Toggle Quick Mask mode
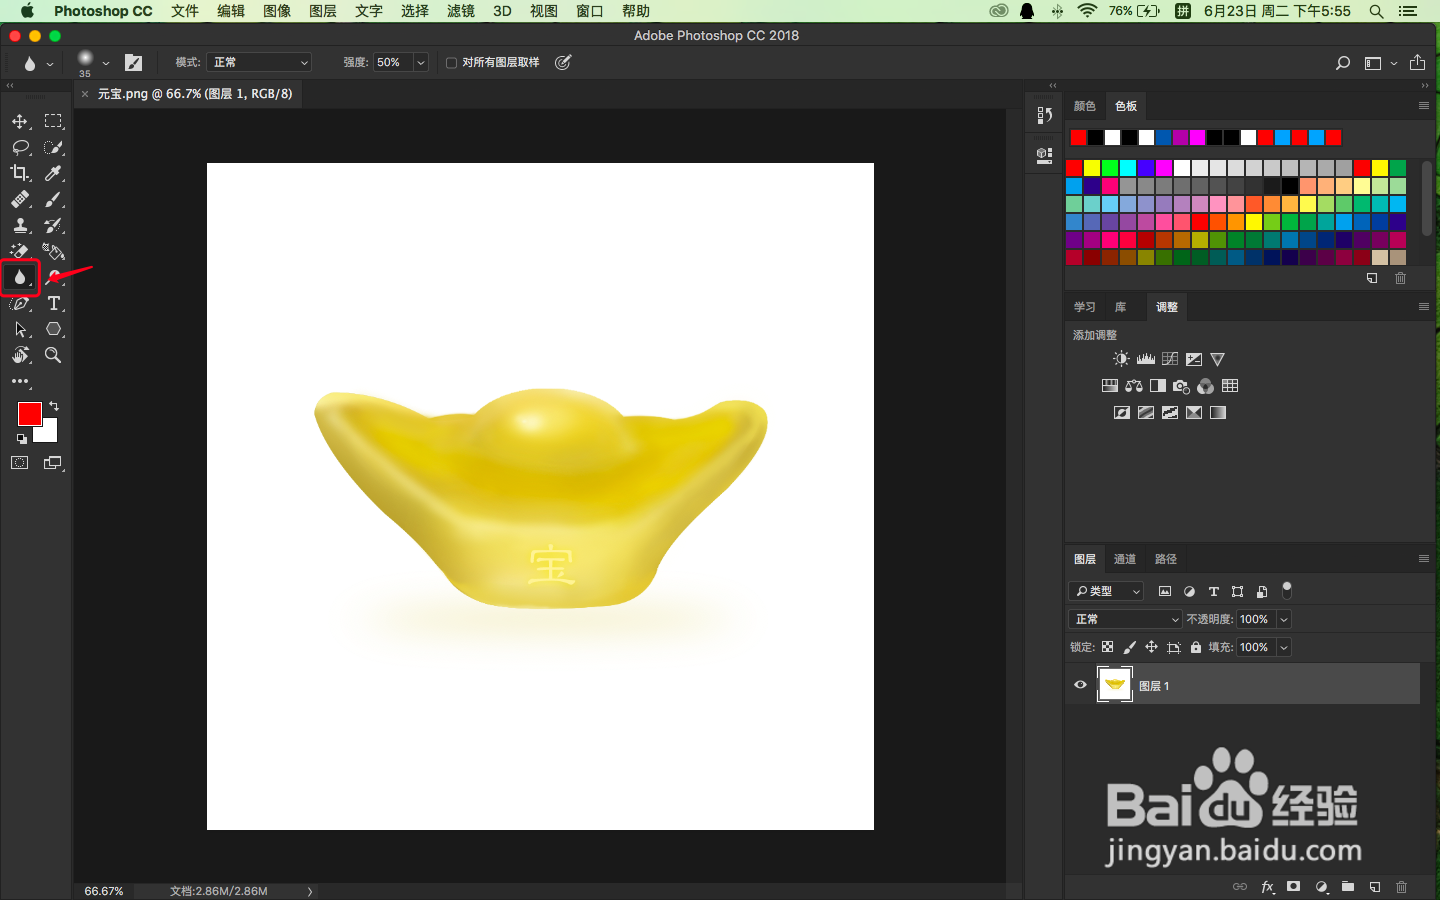 point(20,463)
